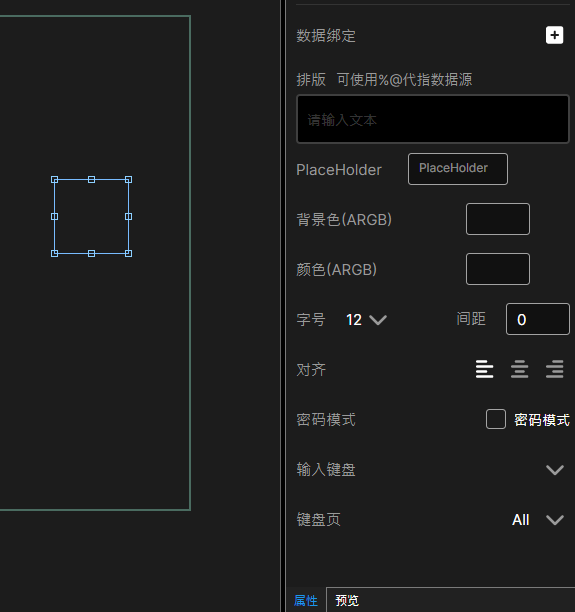Open the 字号 font size dropdown
The image size is (575, 612).
coord(366,320)
